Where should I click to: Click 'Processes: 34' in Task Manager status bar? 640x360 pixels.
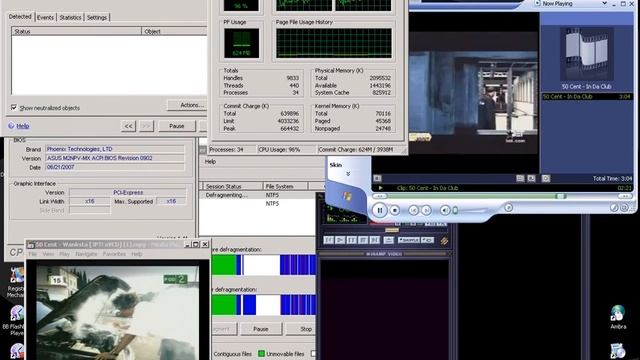pyautogui.click(x=226, y=150)
